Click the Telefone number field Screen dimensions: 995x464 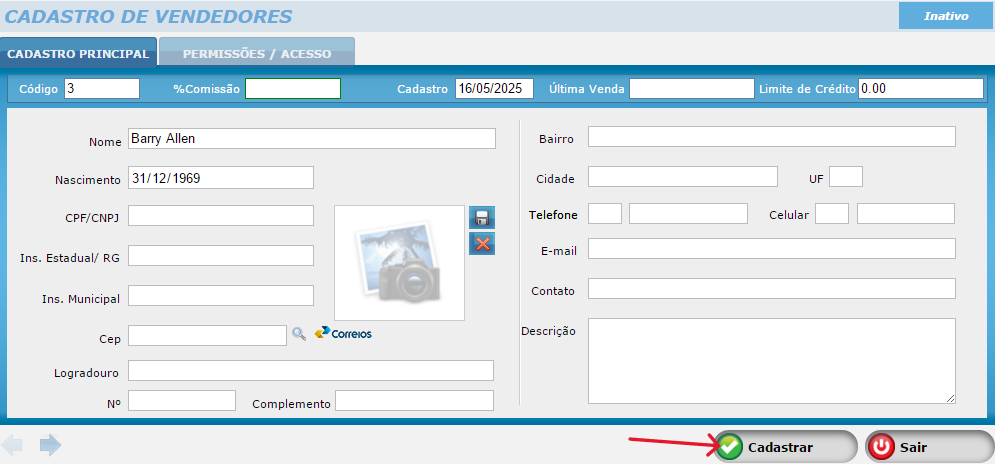[x=689, y=214]
